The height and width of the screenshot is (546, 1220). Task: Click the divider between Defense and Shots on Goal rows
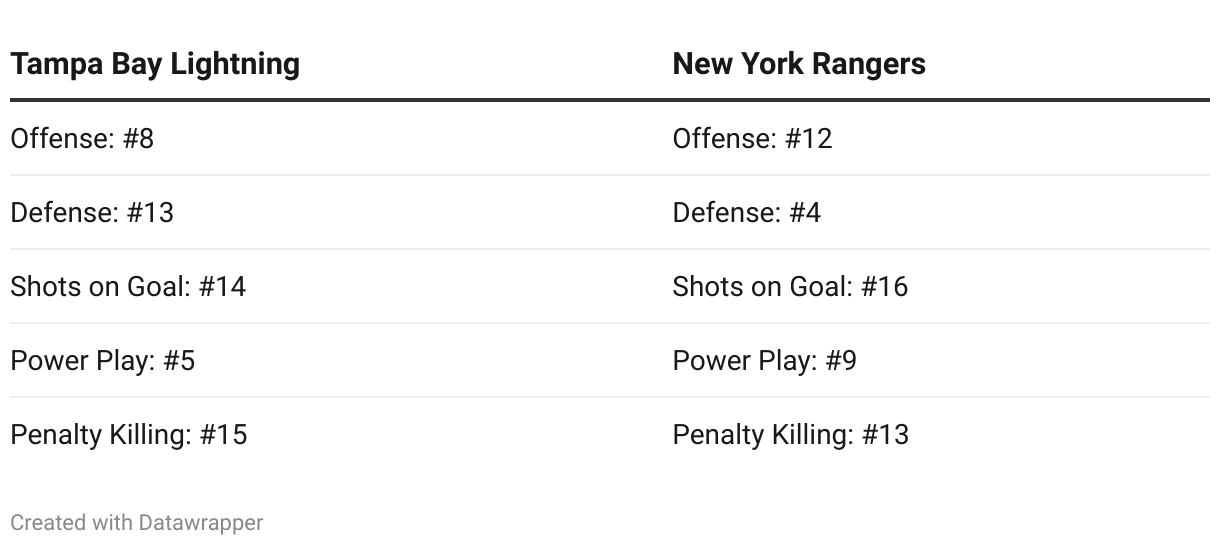click(x=610, y=249)
